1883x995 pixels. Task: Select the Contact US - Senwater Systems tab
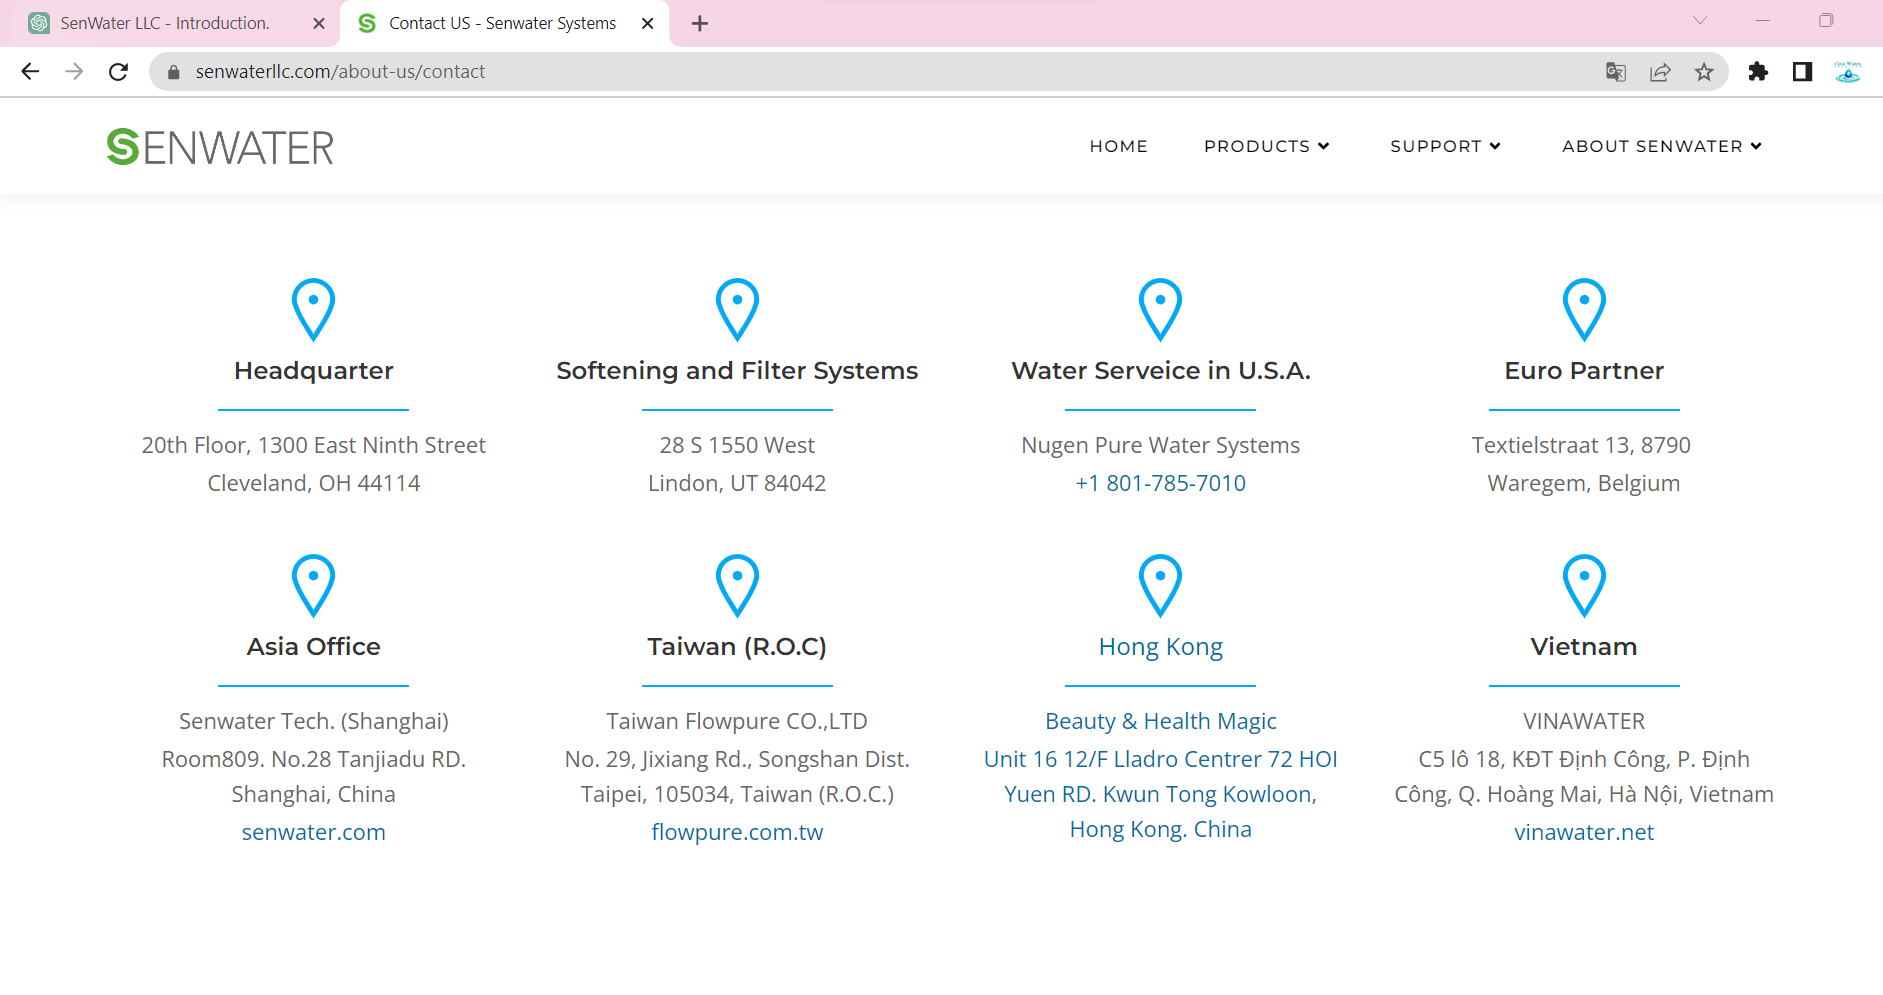505,23
